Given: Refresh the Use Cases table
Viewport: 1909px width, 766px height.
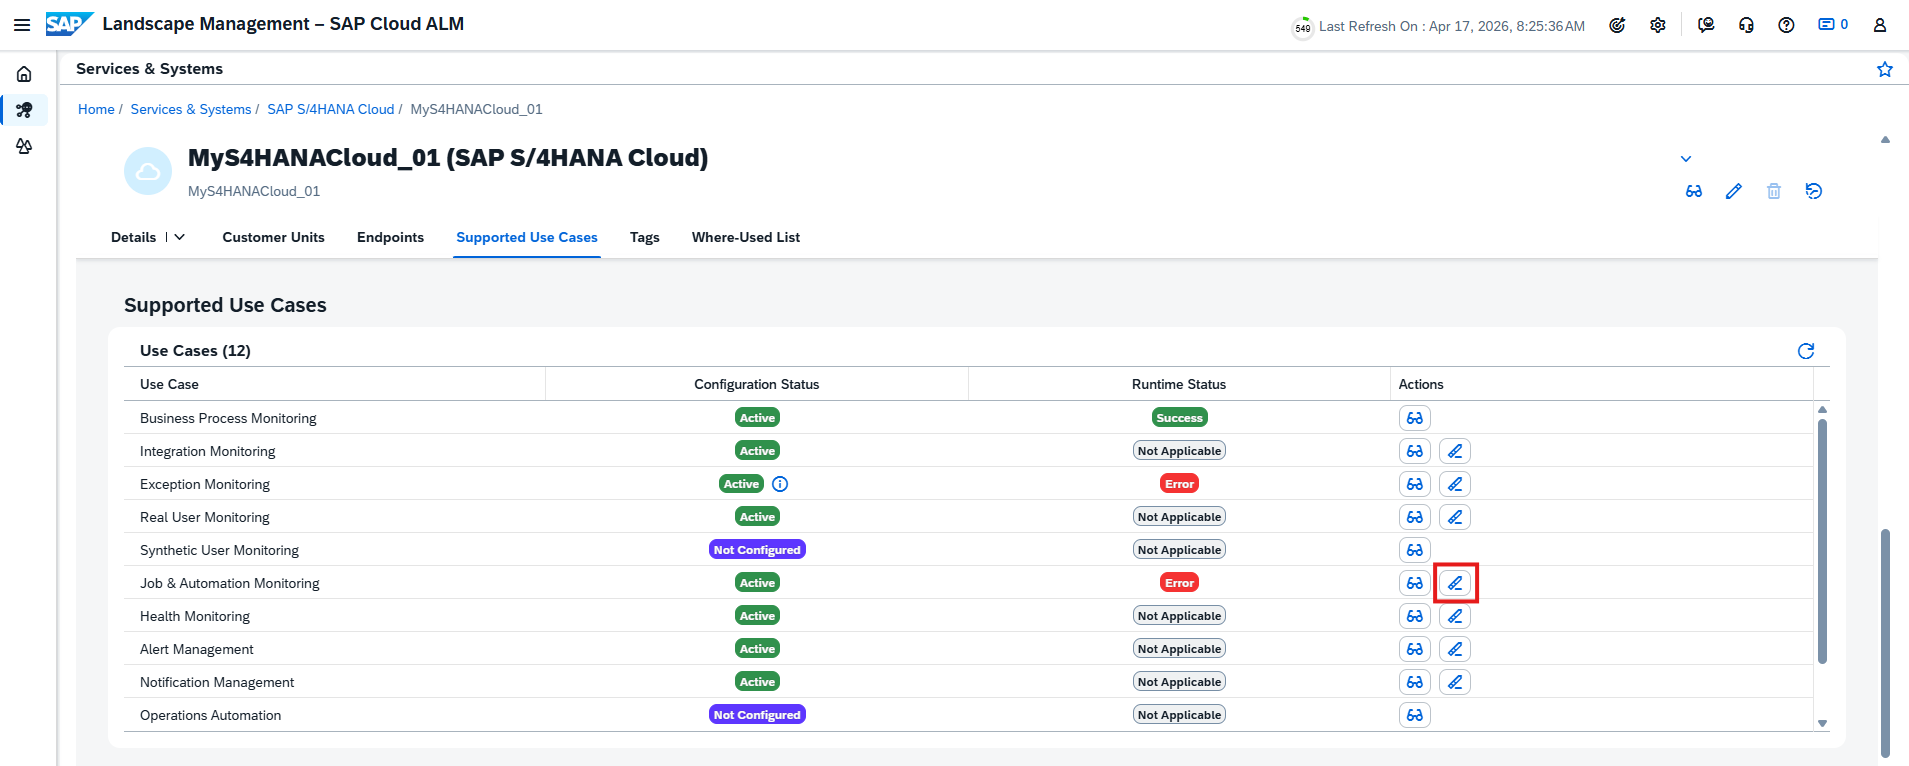Looking at the screenshot, I should pos(1805,351).
